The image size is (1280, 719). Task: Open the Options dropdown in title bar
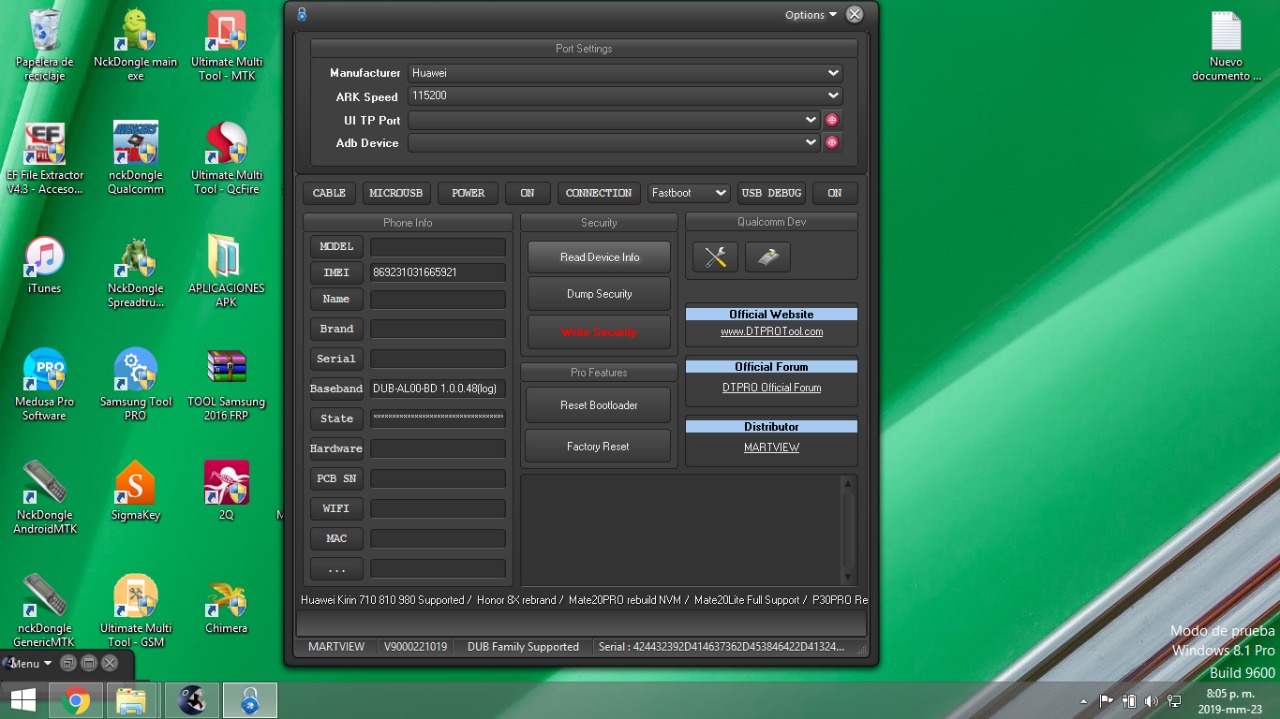pyautogui.click(x=811, y=15)
